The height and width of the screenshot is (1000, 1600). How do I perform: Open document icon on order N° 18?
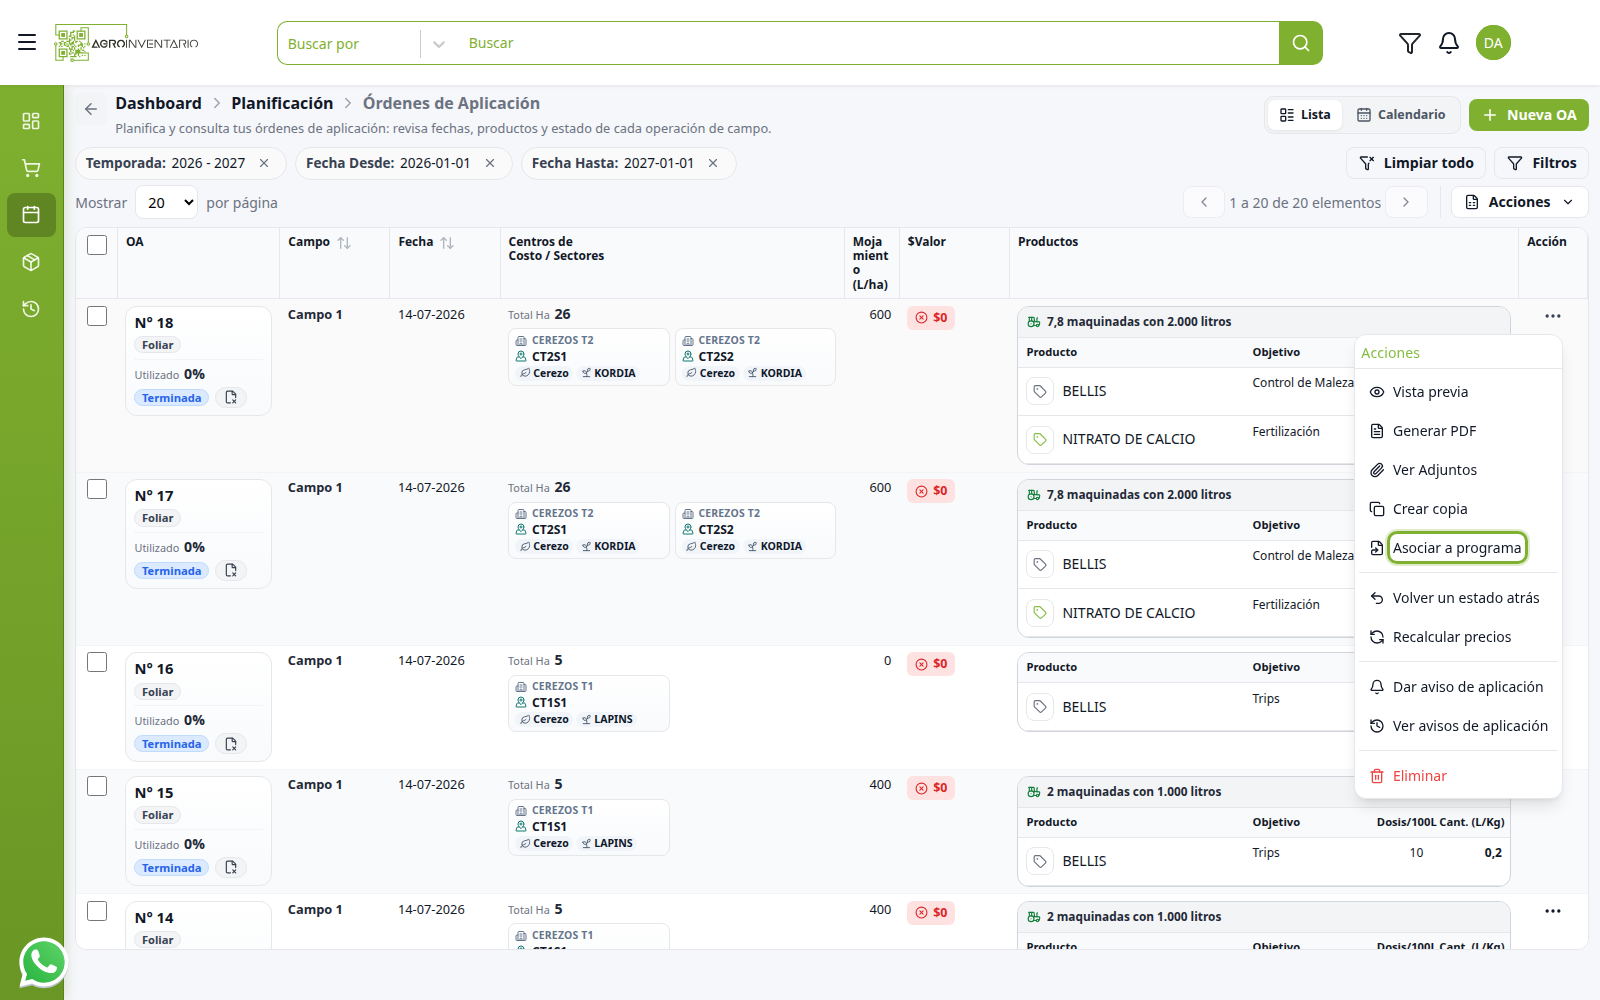231,398
